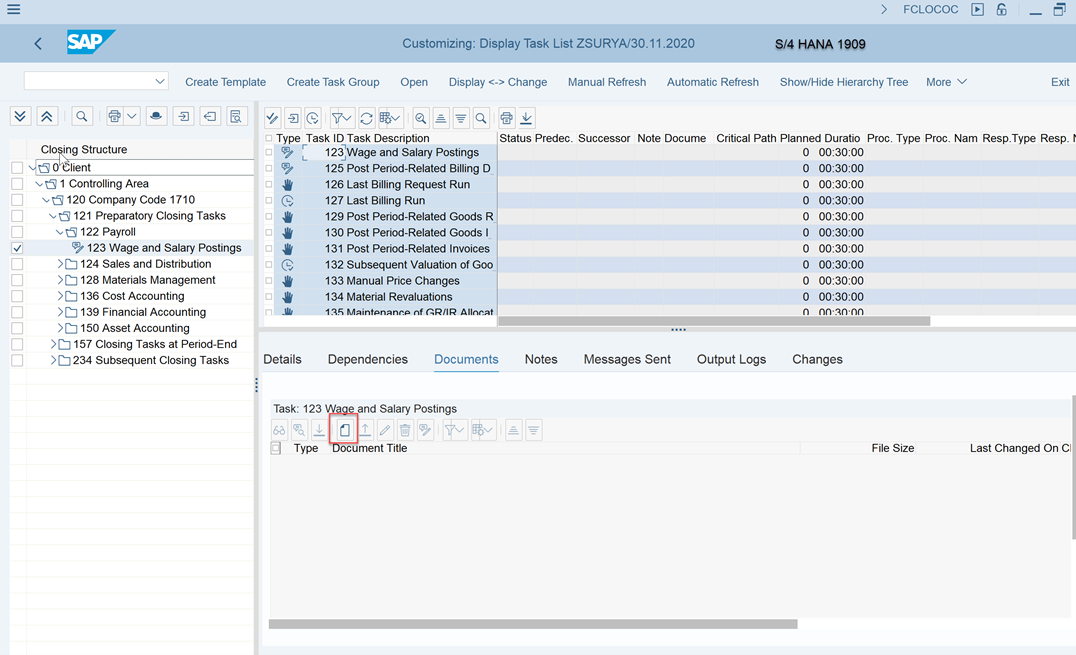This screenshot has height=655, width=1076.
Task: Click the search icon in the Closing Structure toolbar
Action: (x=82, y=117)
